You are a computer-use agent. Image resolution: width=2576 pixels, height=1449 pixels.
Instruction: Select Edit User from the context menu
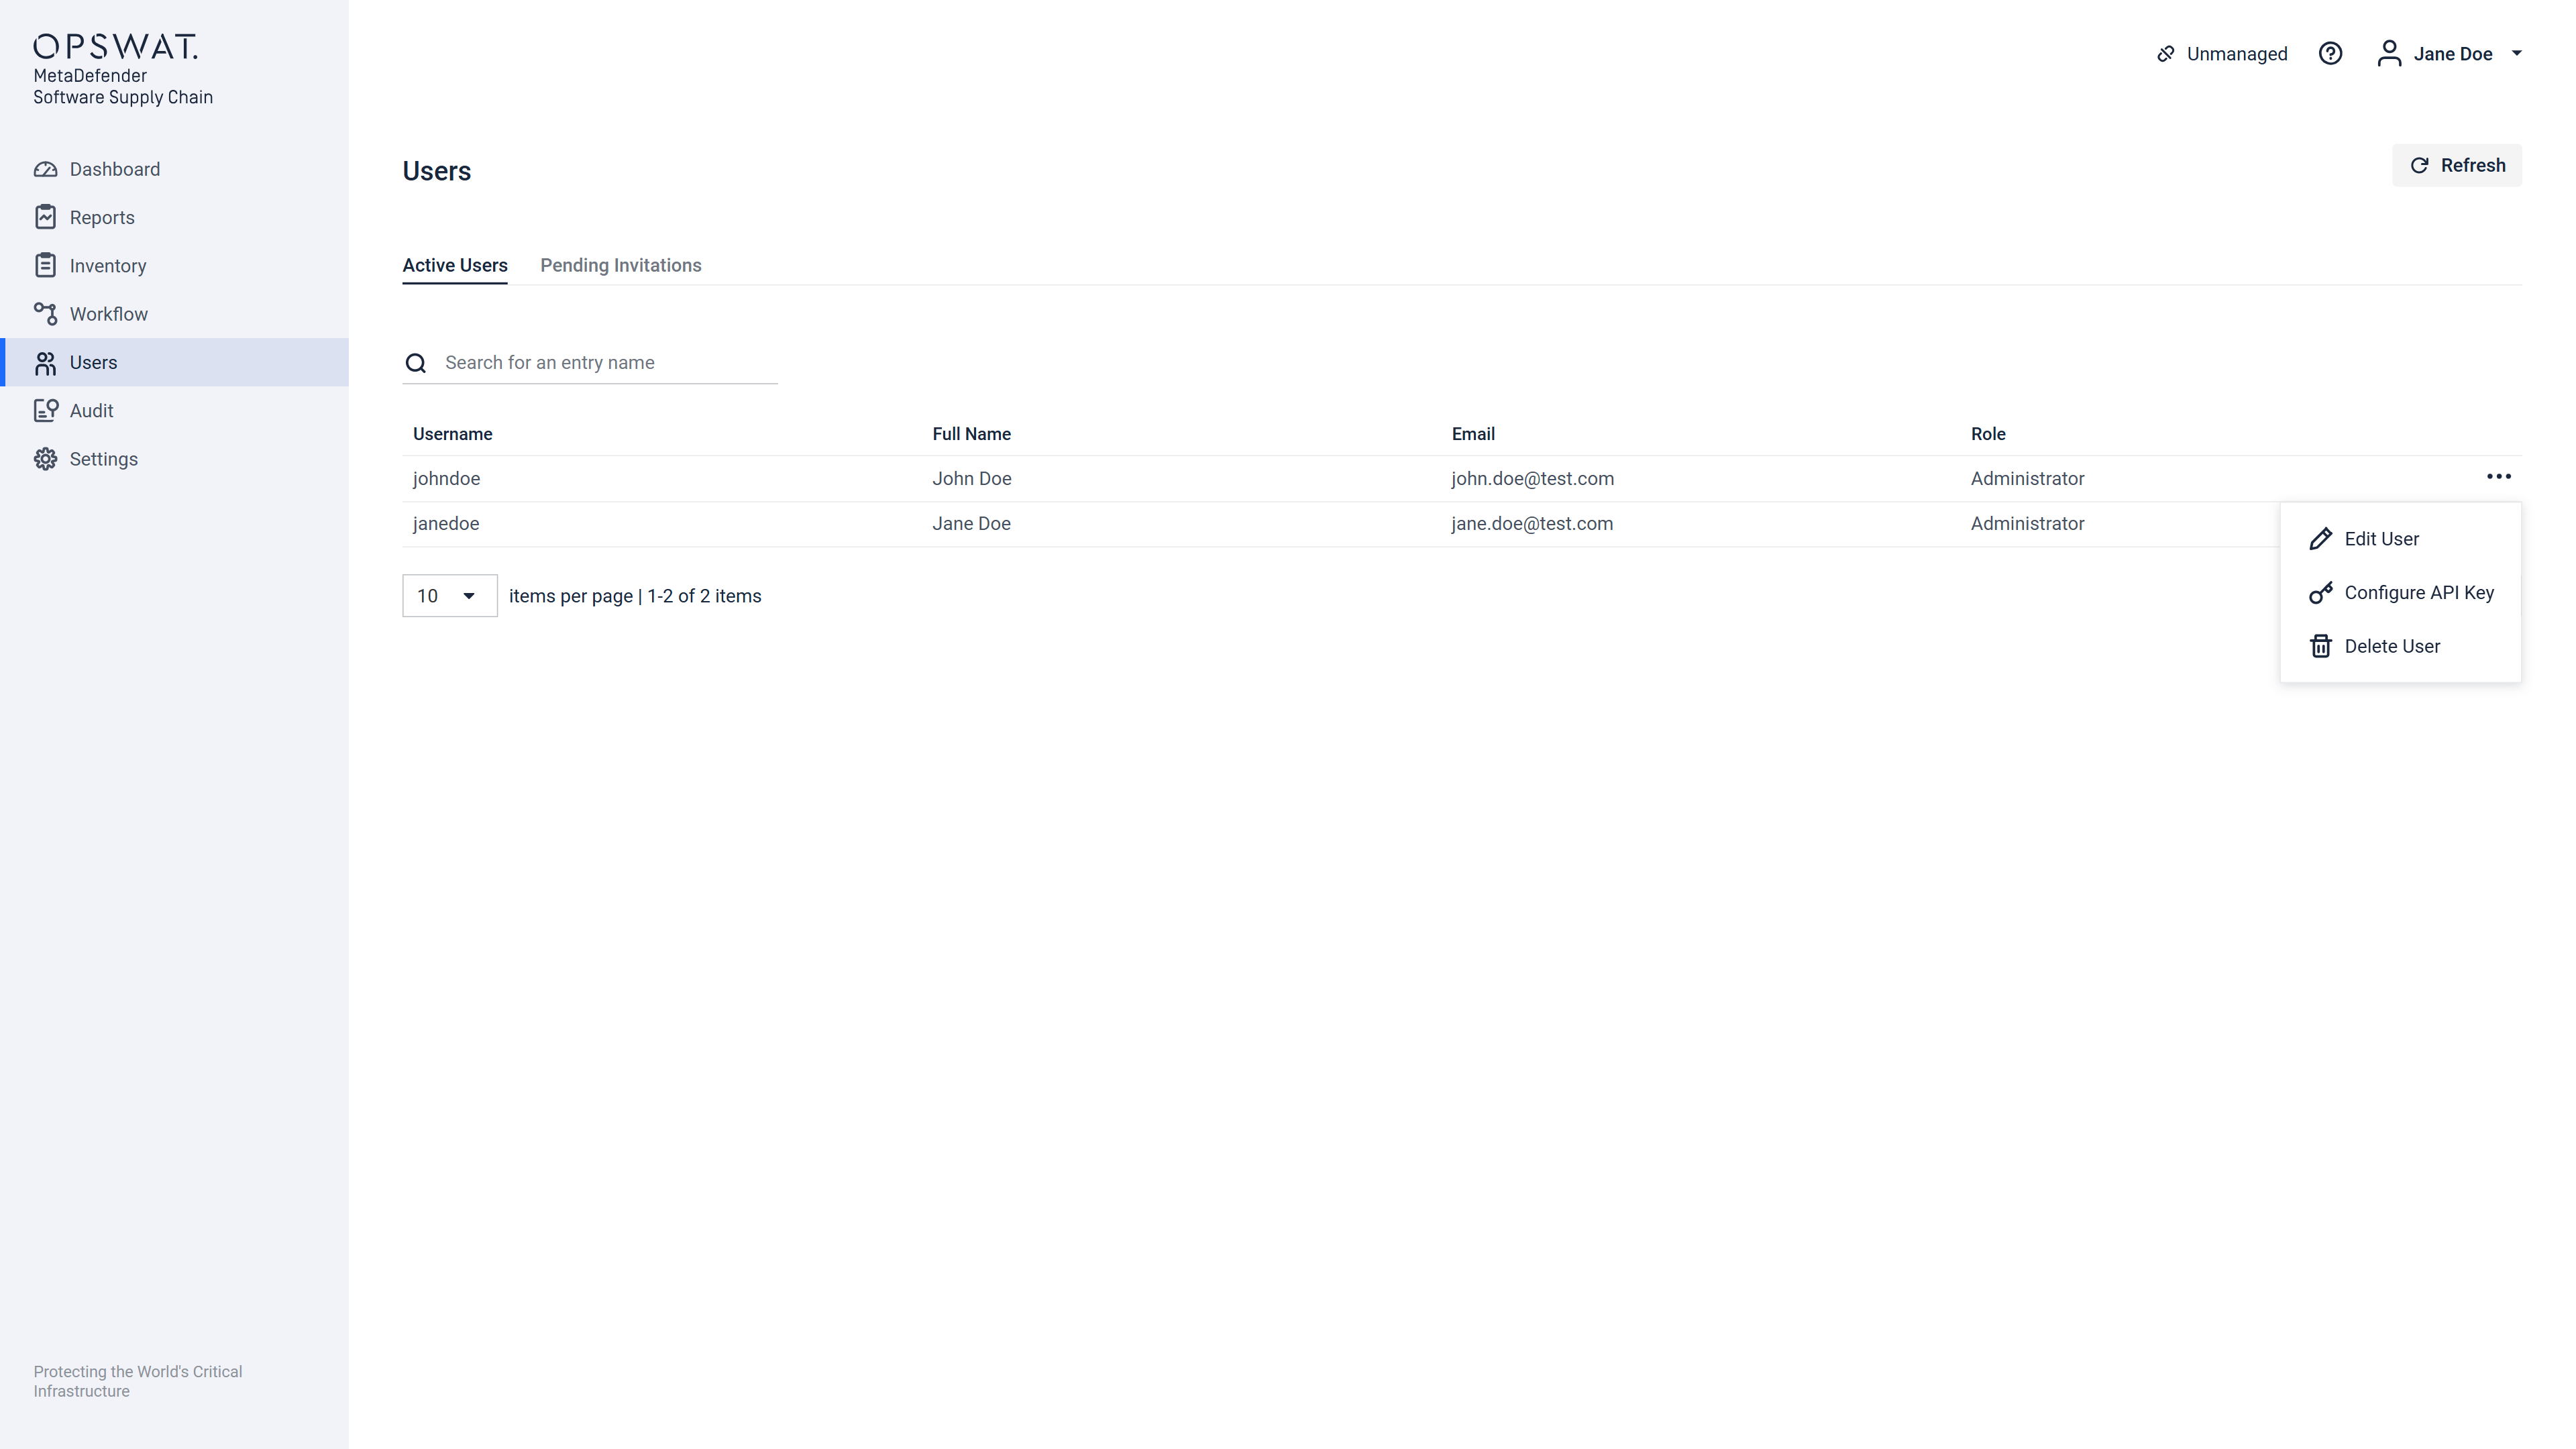pos(2380,539)
